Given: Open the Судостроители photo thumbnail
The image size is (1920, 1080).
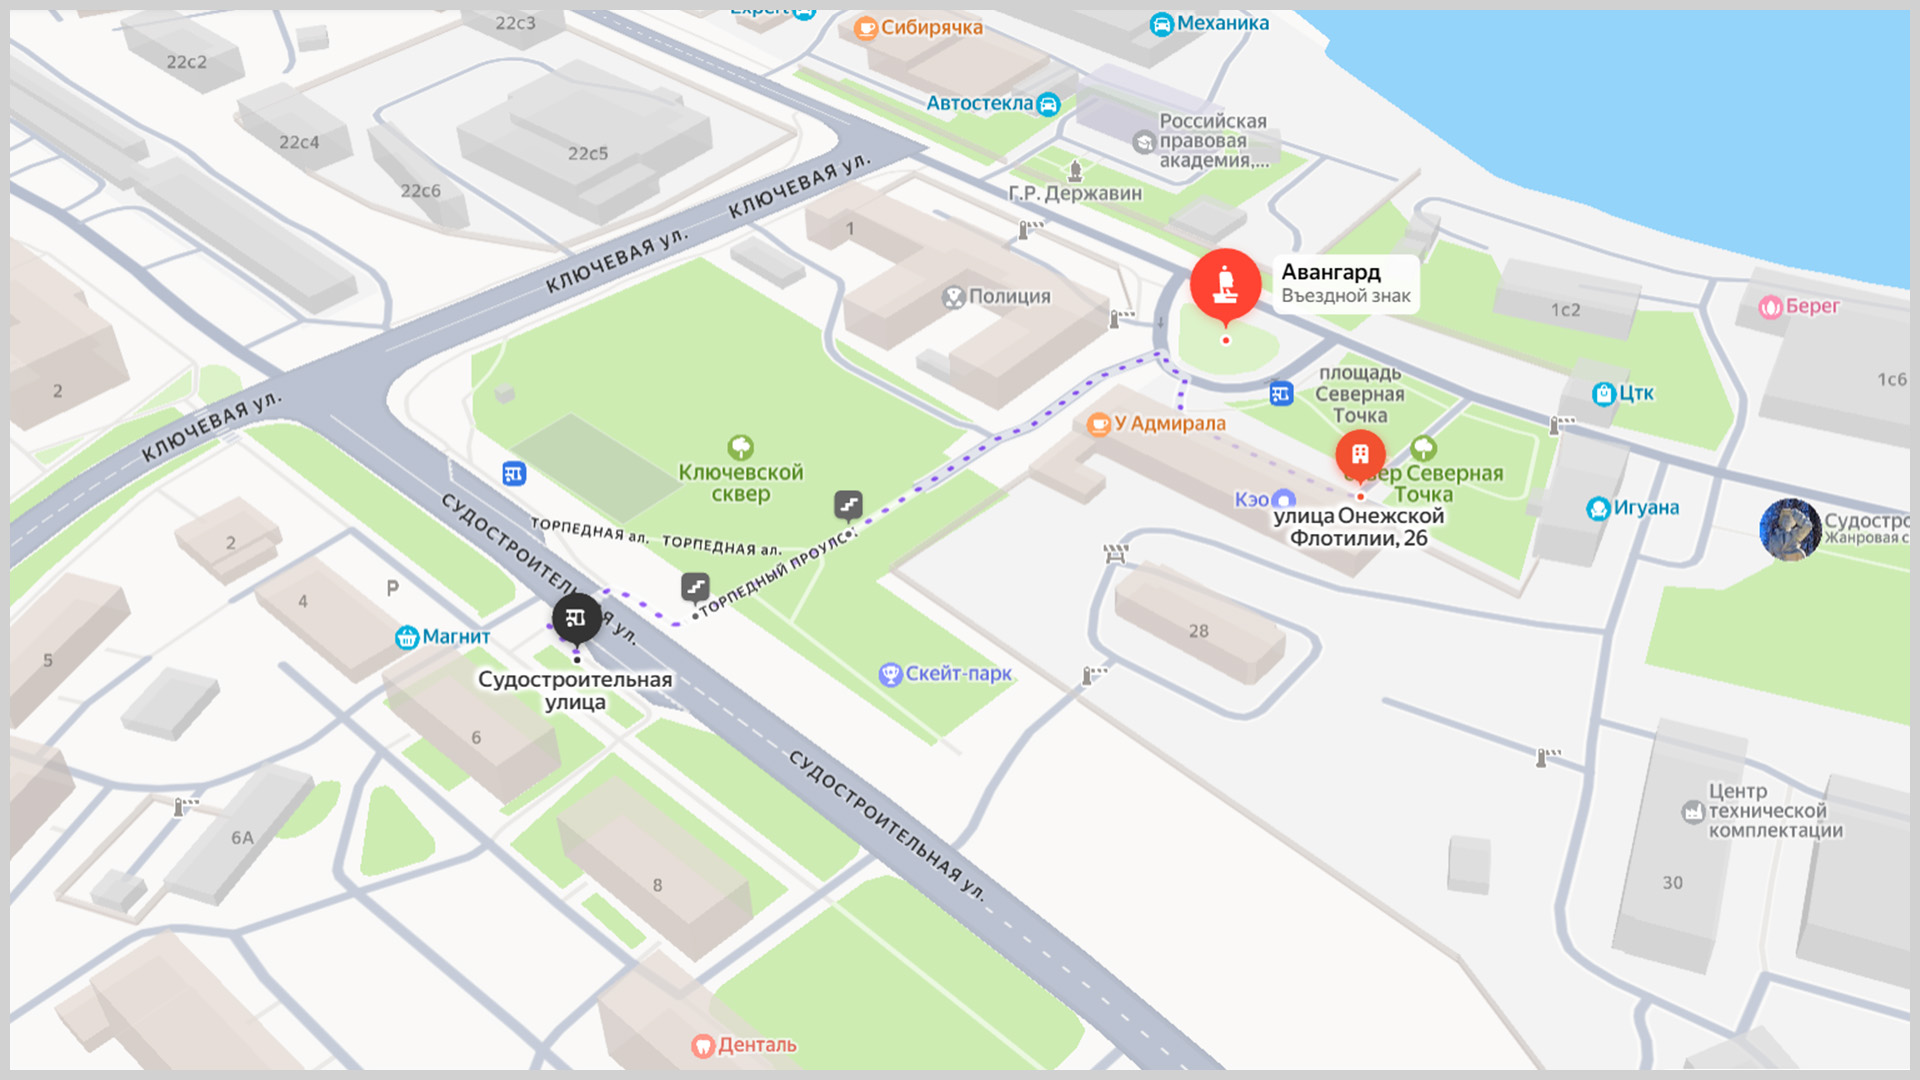Looking at the screenshot, I should (1790, 529).
